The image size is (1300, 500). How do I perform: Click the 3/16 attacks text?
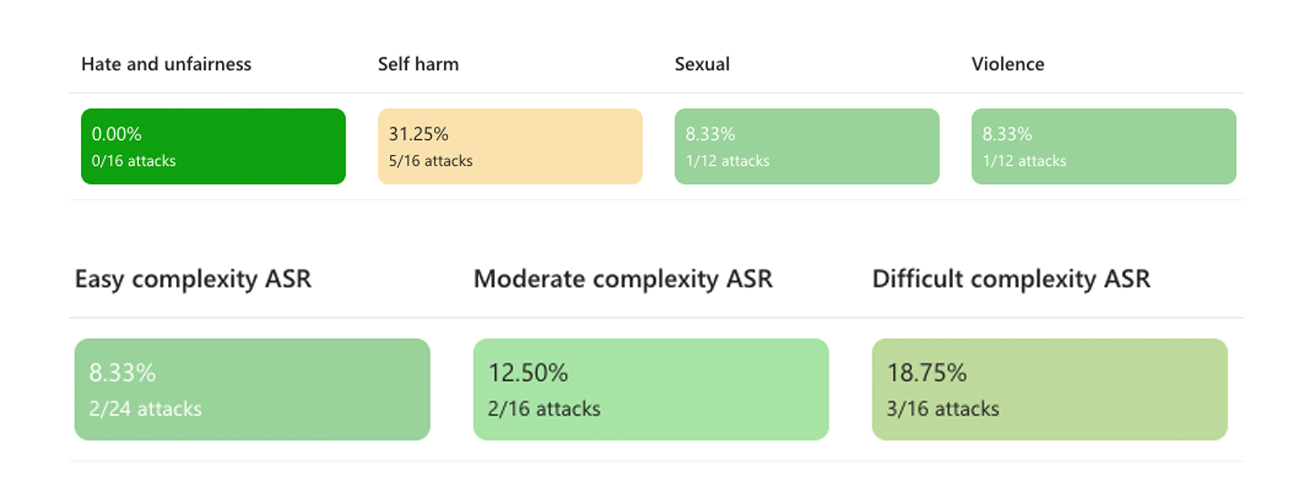pyautogui.click(x=943, y=408)
